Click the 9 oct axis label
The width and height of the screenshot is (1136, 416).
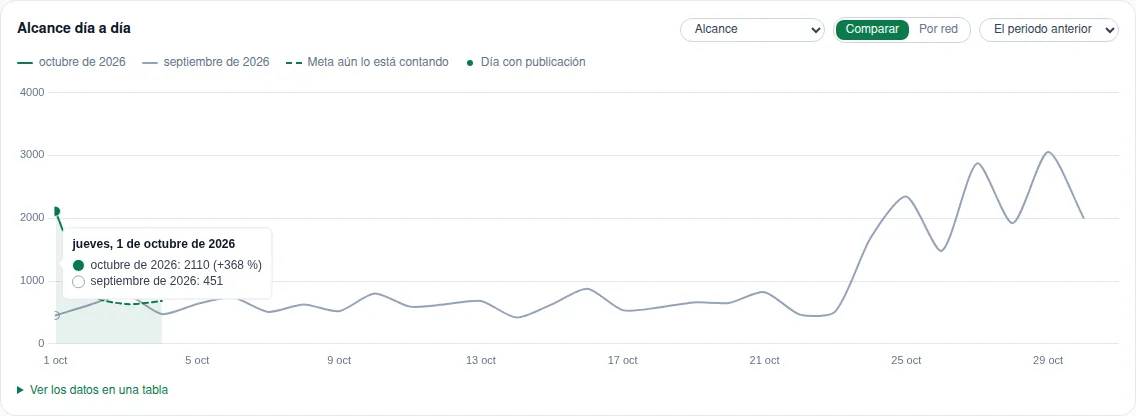coord(339,360)
